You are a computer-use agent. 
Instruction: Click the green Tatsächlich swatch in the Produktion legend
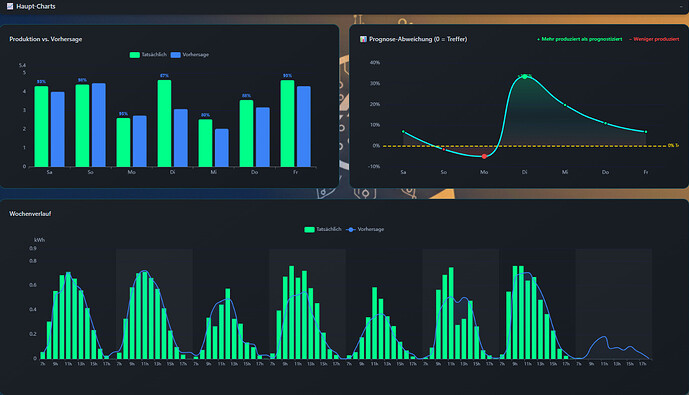[x=134, y=55]
